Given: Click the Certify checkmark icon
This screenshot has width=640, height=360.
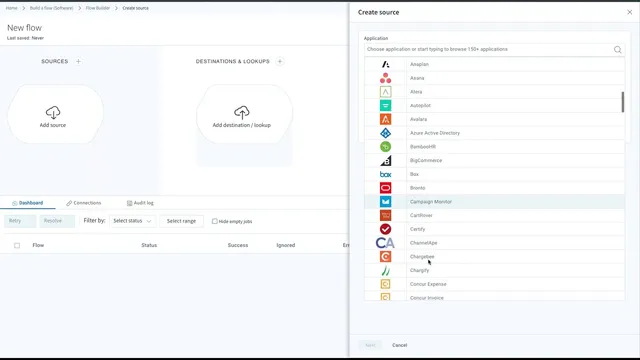Looking at the screenshot, I should coord(385,229).
